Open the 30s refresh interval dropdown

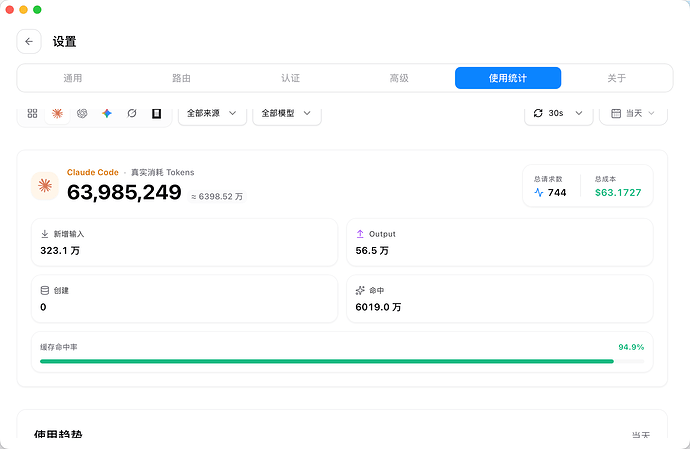click(558, 113)
